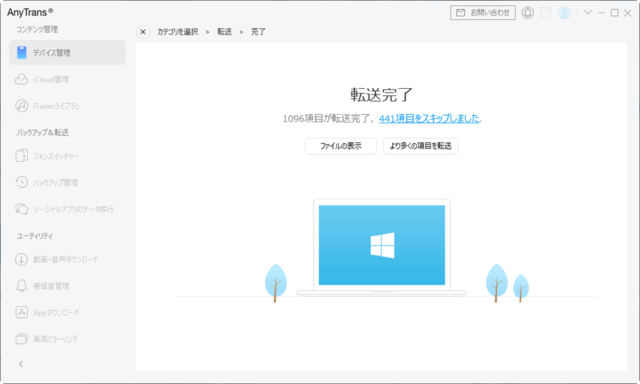The width and height of the screenshot is (640, 384).
Task: Open Appダウンロード app store icon
Action: click(21, 312)
